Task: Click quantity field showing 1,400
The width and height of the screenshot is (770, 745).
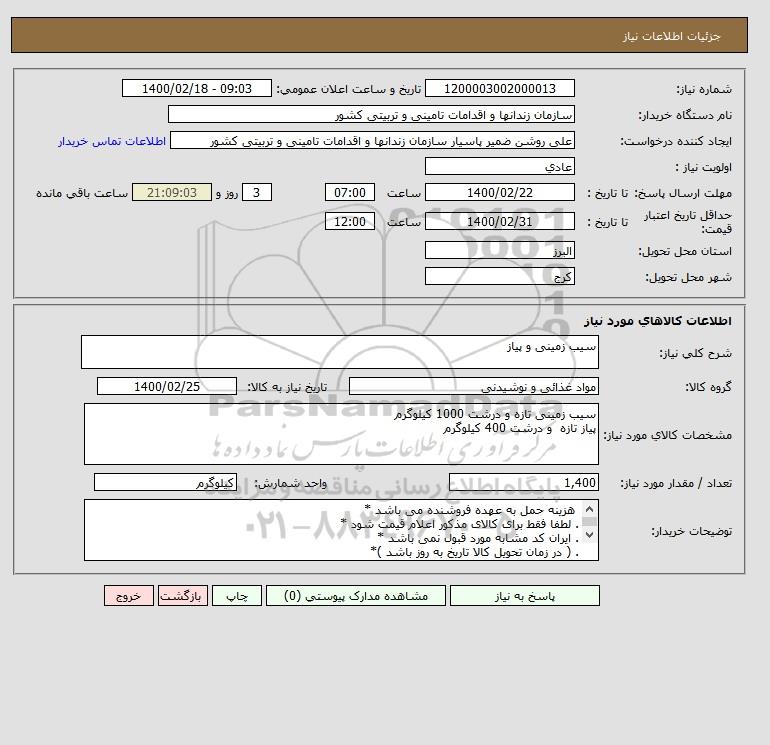Action: click(524, 483)
